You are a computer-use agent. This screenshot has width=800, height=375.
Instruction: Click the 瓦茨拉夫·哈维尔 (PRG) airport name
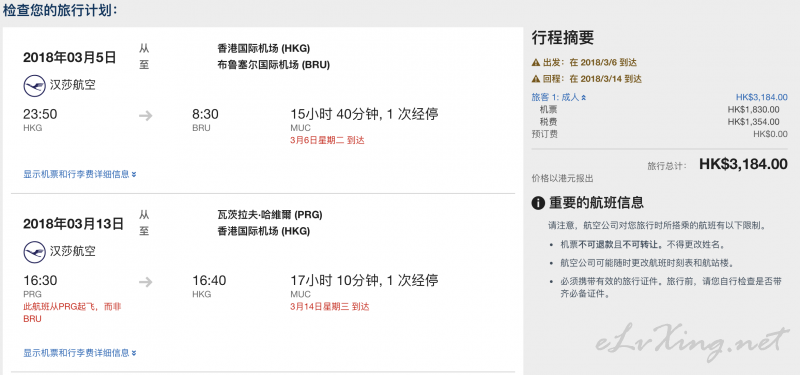click(x=270, y=215)
